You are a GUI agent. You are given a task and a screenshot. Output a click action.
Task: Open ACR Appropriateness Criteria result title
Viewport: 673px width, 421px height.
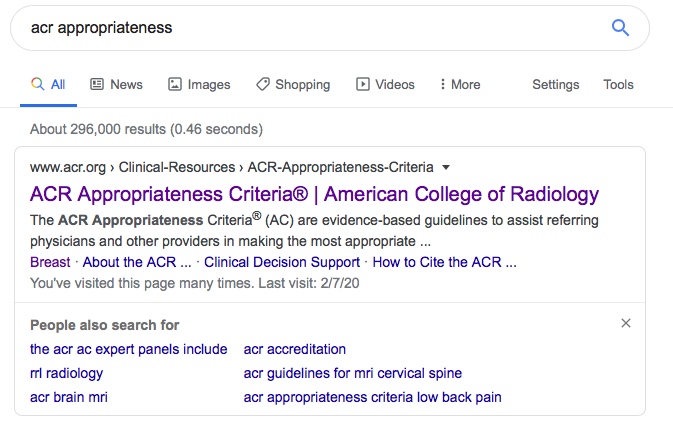314,194
